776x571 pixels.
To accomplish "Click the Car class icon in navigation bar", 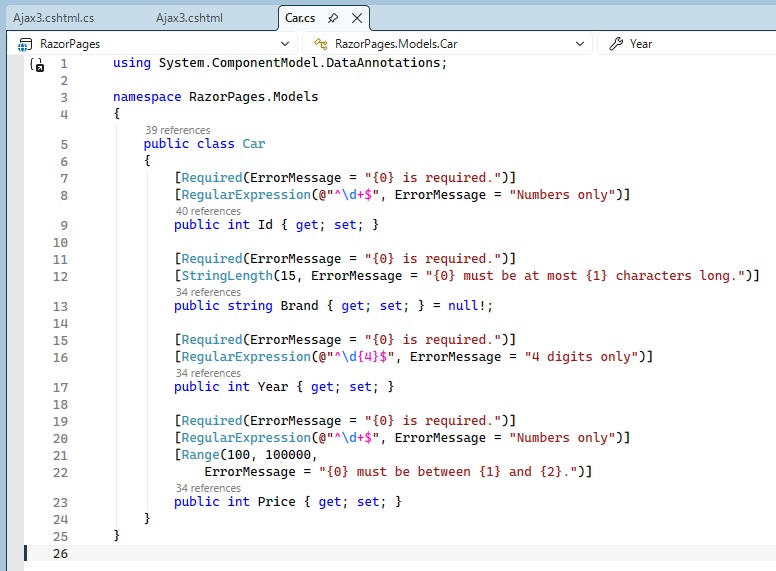I will pos(321,45).
